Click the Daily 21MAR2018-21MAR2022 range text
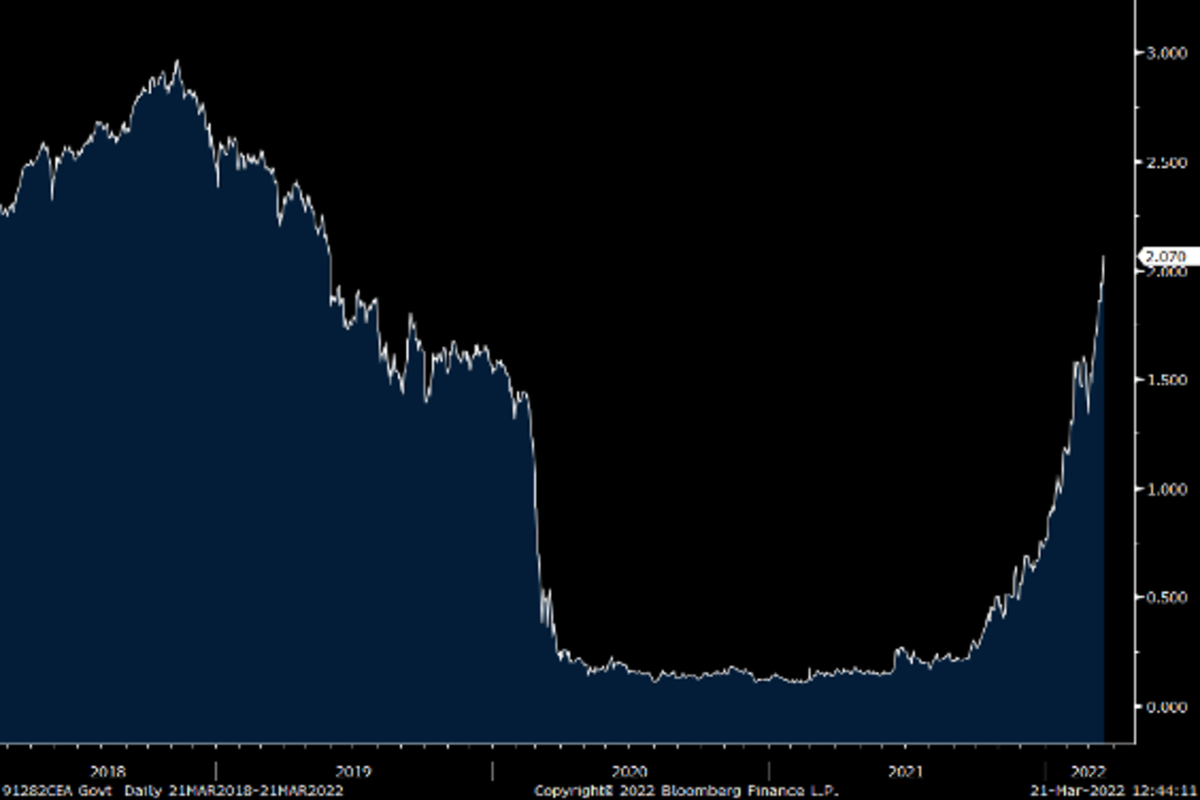Viewport: 1200px width, 800px height. pyautogui.click(x=233, y=790)
